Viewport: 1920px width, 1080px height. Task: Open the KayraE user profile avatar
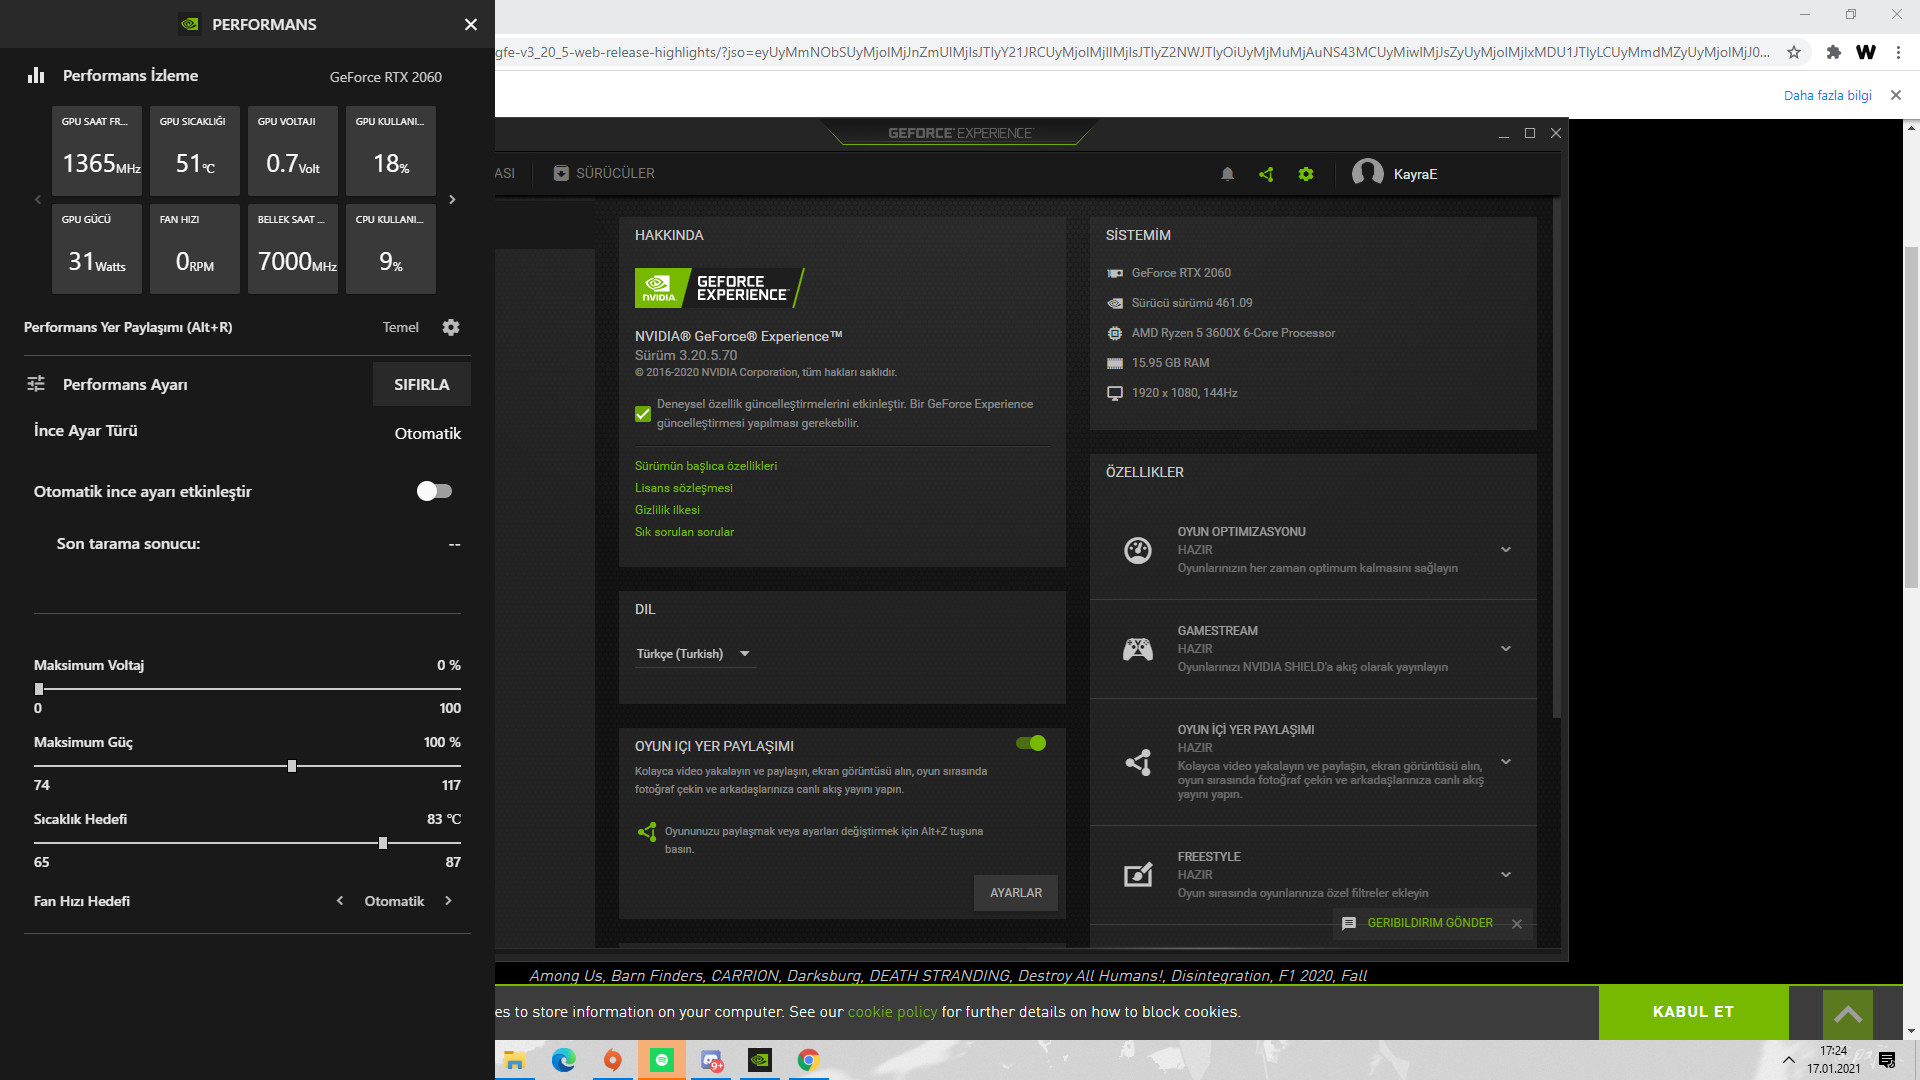(1367, 173)
